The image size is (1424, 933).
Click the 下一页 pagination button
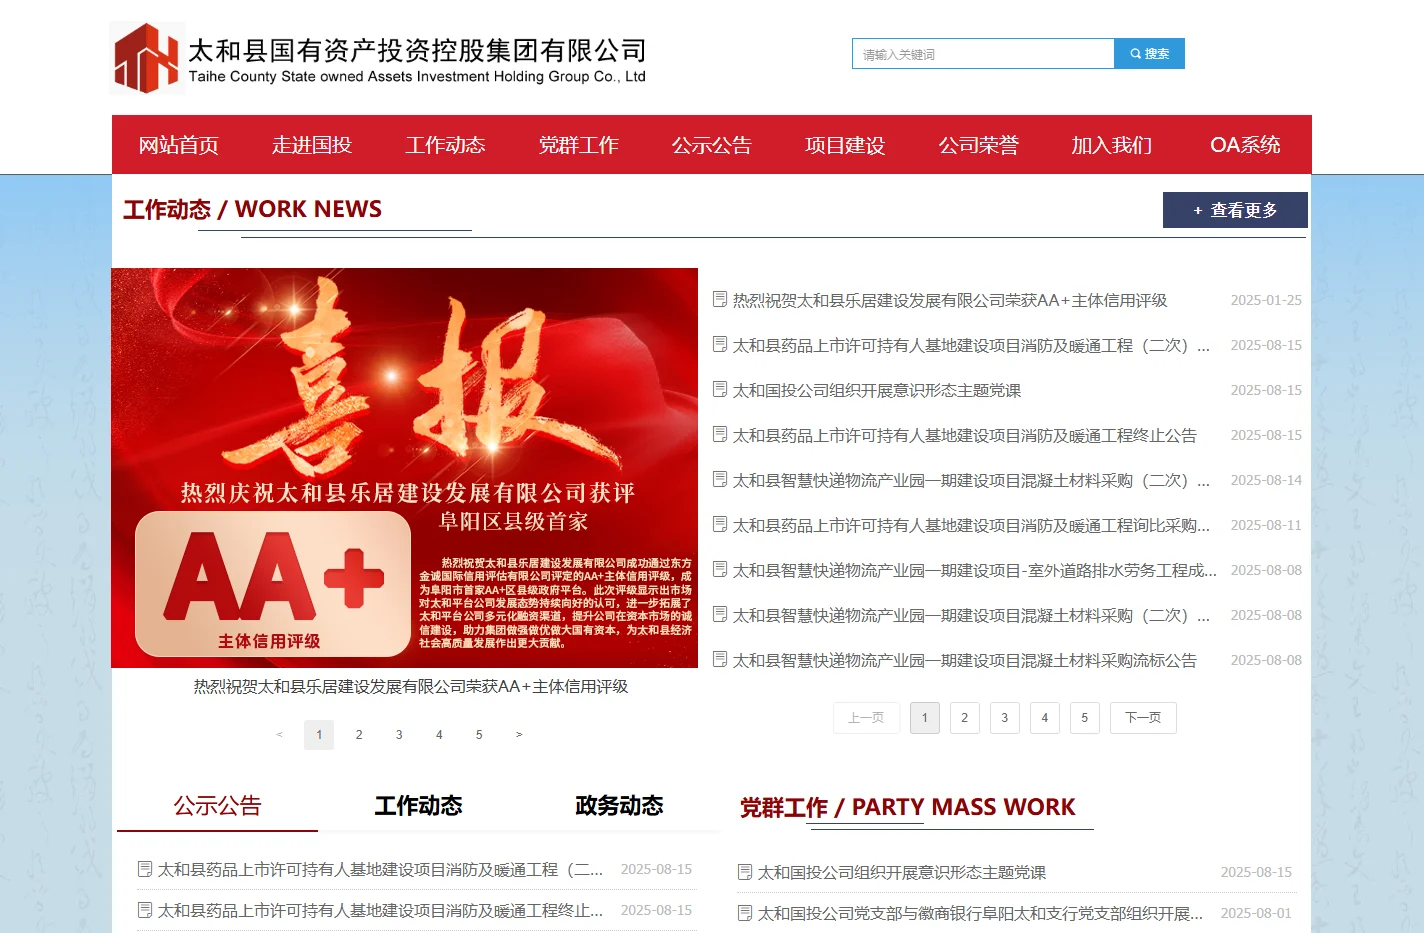[1143, 718]
